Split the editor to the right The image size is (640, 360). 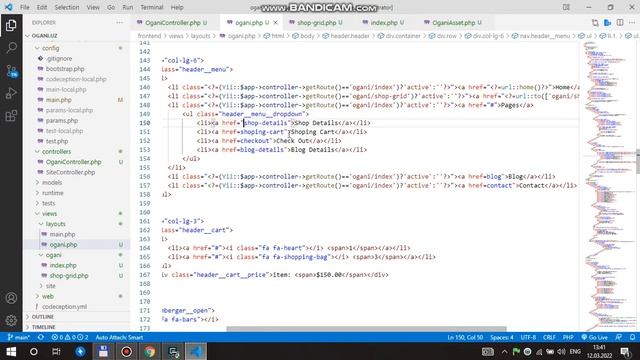(x=620, y=22)
